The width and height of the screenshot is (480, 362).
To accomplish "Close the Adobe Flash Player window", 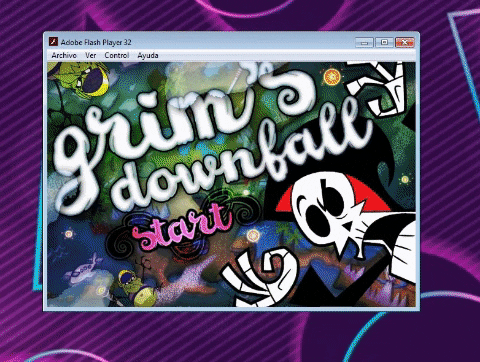I will tap(405, 42).
